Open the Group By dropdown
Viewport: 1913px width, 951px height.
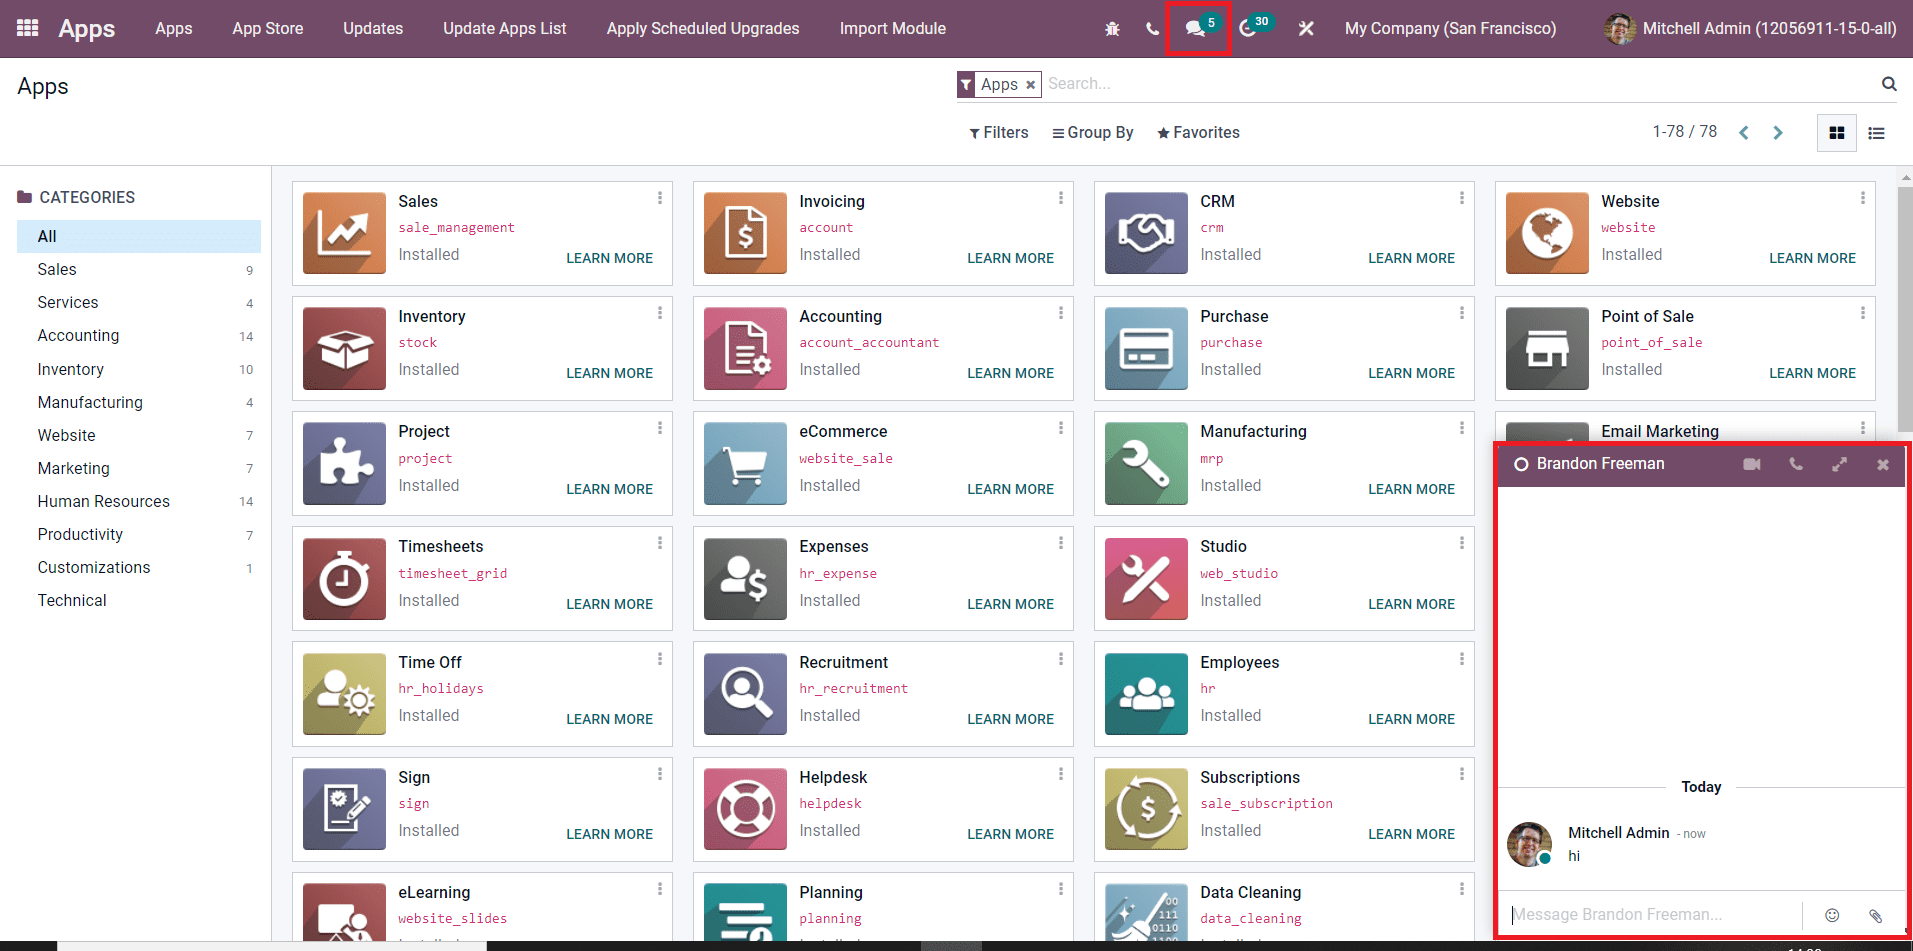pos(1092,132)
